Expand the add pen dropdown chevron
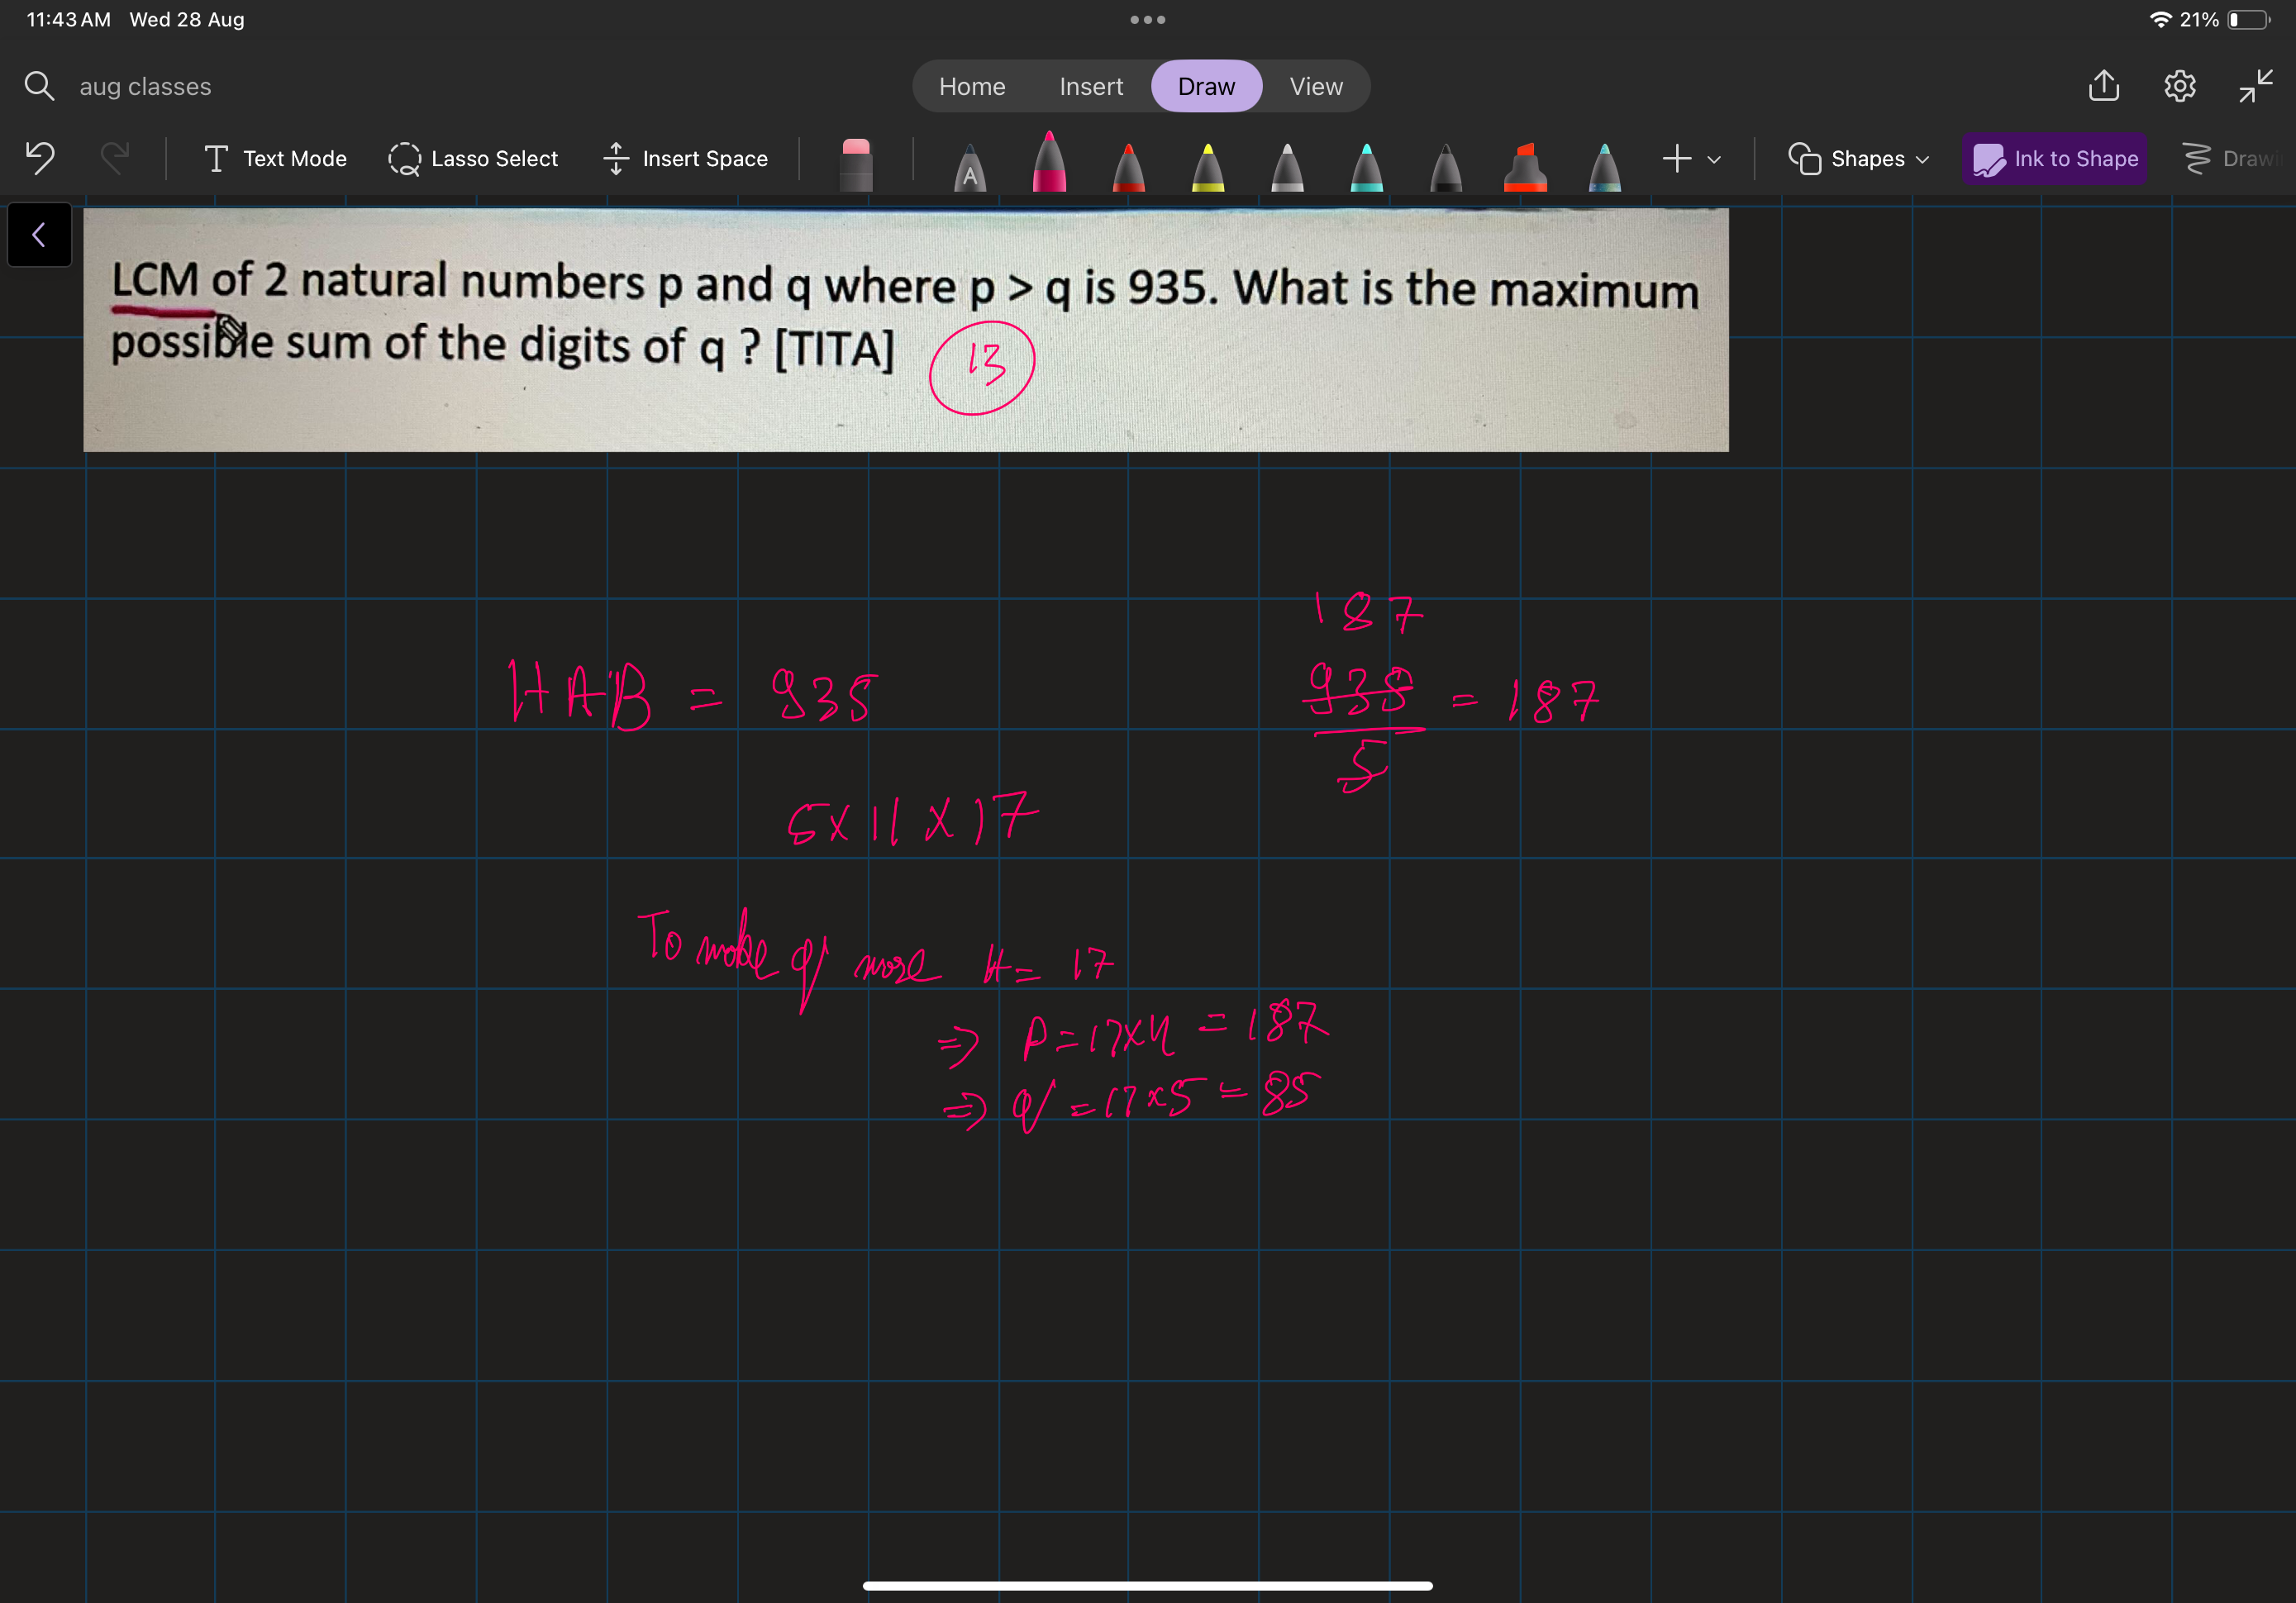This screenshot has width=2296, height=1603. [x=1714, y=159]
